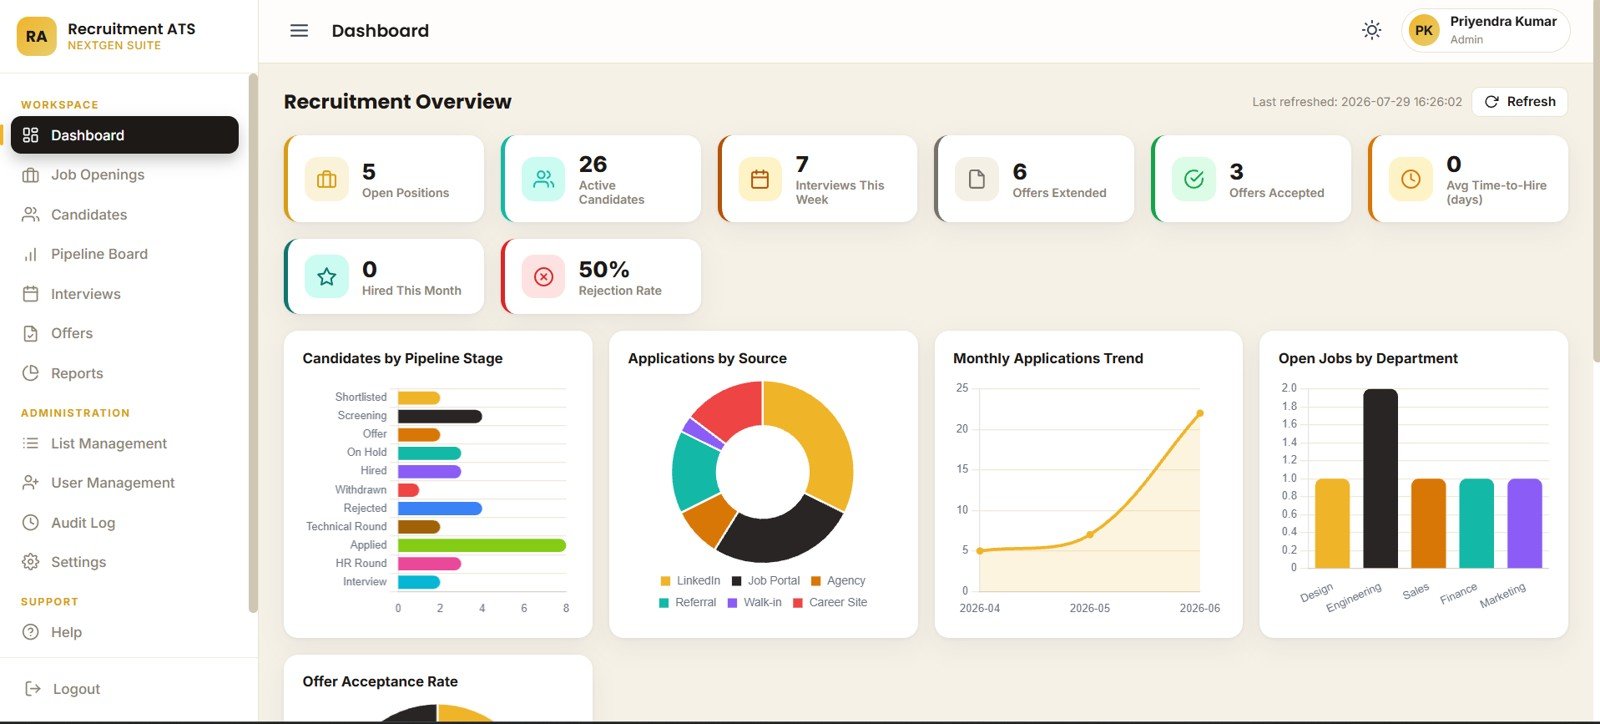Toggle Walk-in legend swatch
Image resolution: width=1600 pixels, height=724 pixels.
733,603
